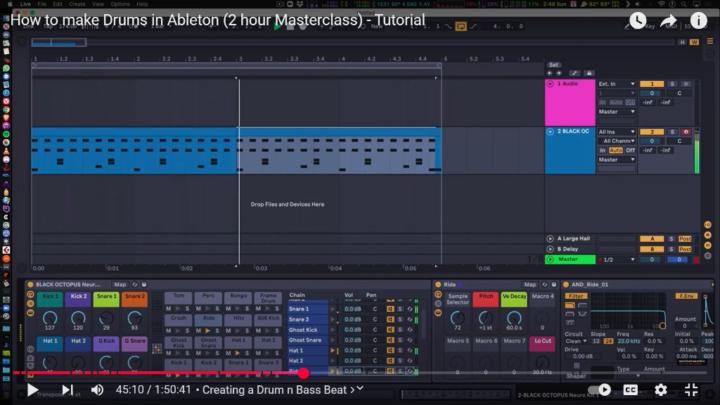
Task: Click the YouTube Share arrow icon
Action: tap(668, 21)
